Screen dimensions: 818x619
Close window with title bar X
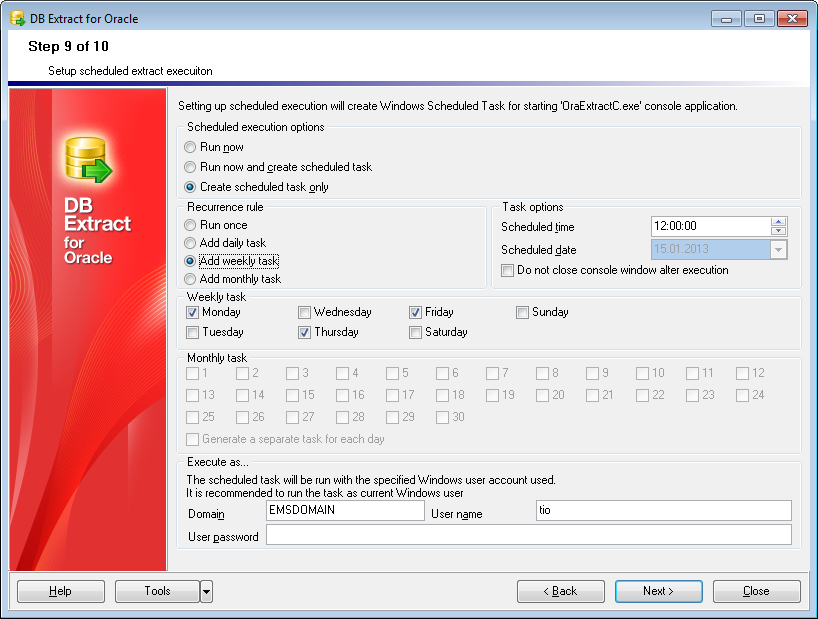[792, 19]
